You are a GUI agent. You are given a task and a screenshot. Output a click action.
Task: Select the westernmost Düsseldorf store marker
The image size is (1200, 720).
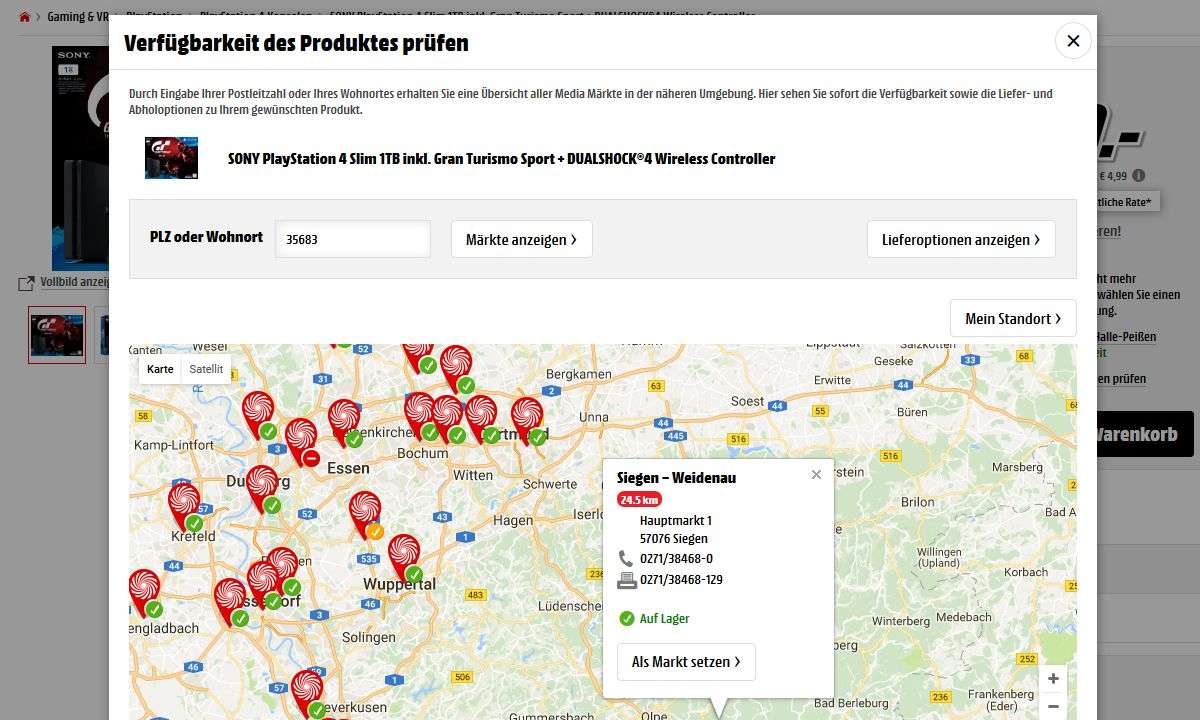(x=230, y=602)
